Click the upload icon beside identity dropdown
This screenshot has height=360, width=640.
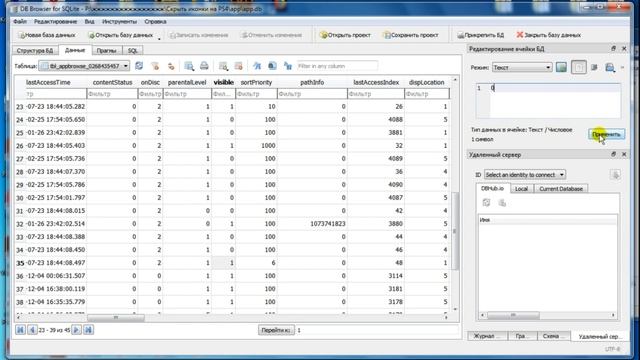(616, 175)
